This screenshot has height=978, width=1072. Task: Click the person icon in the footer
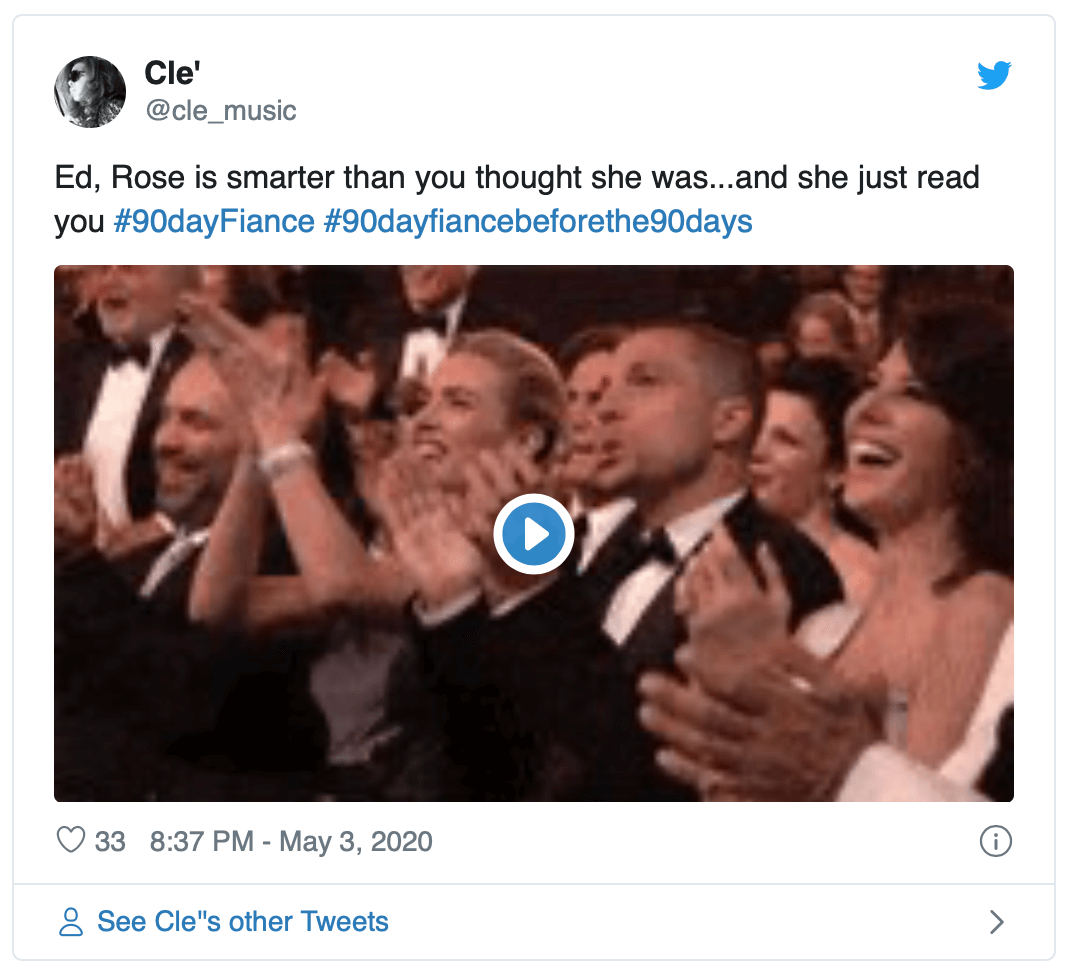coord(71,922)
